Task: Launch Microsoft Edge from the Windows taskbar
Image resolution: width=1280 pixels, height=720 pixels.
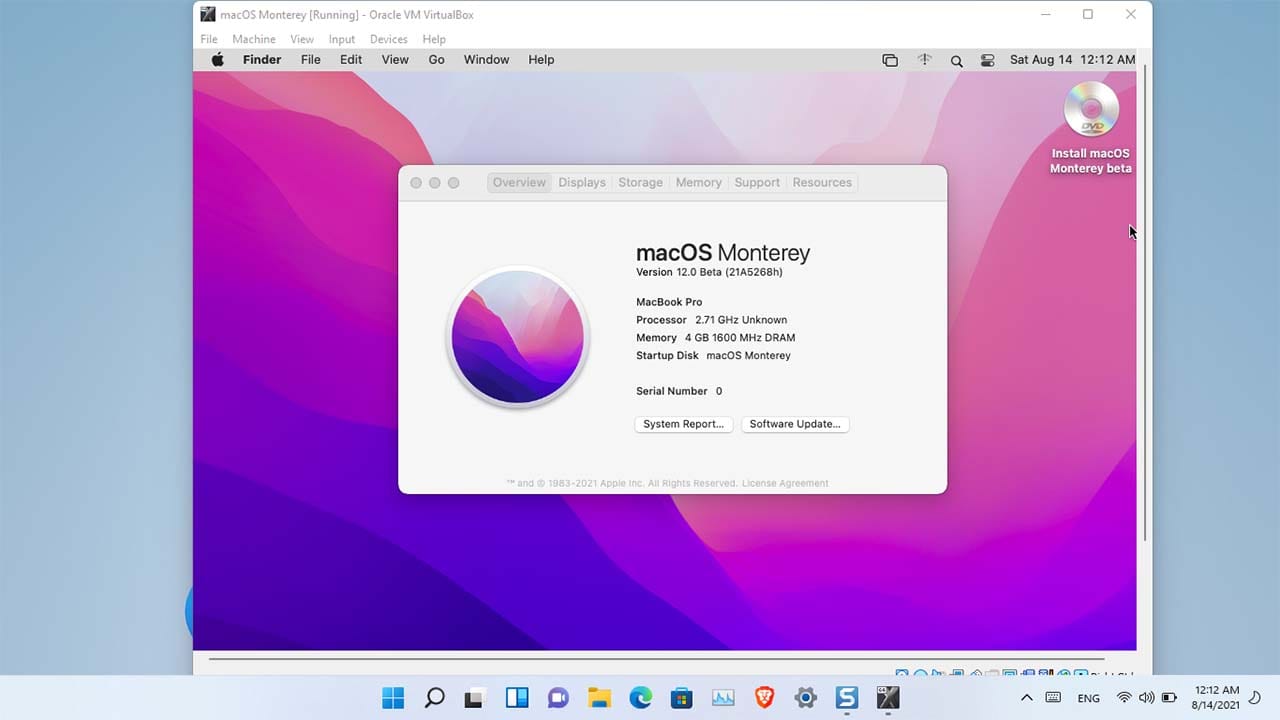Action: point(640,697)
